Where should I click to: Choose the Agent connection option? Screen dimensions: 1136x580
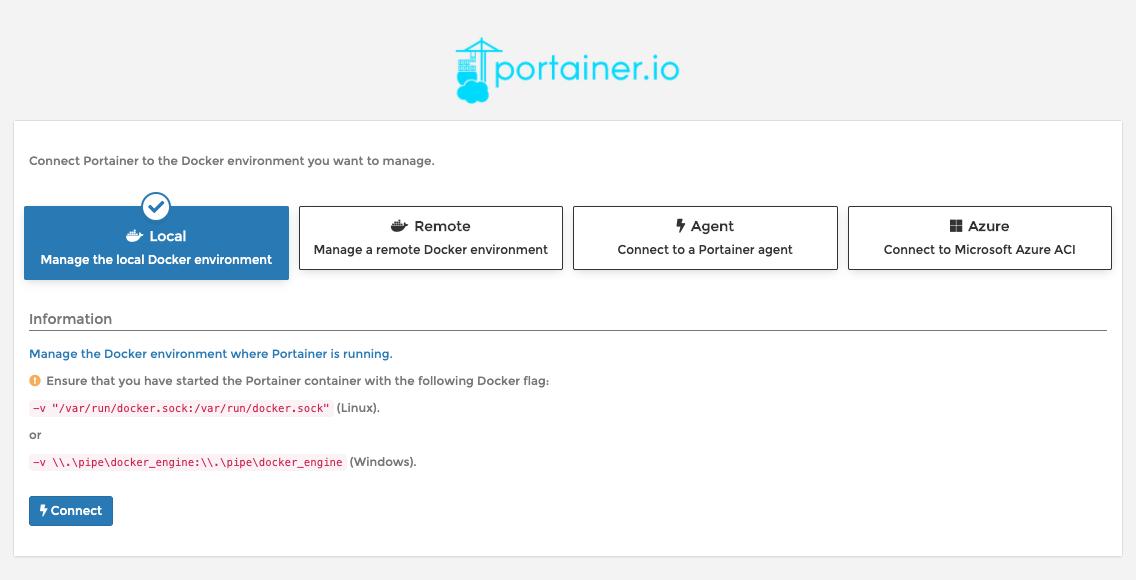click(x=705, y=238)
